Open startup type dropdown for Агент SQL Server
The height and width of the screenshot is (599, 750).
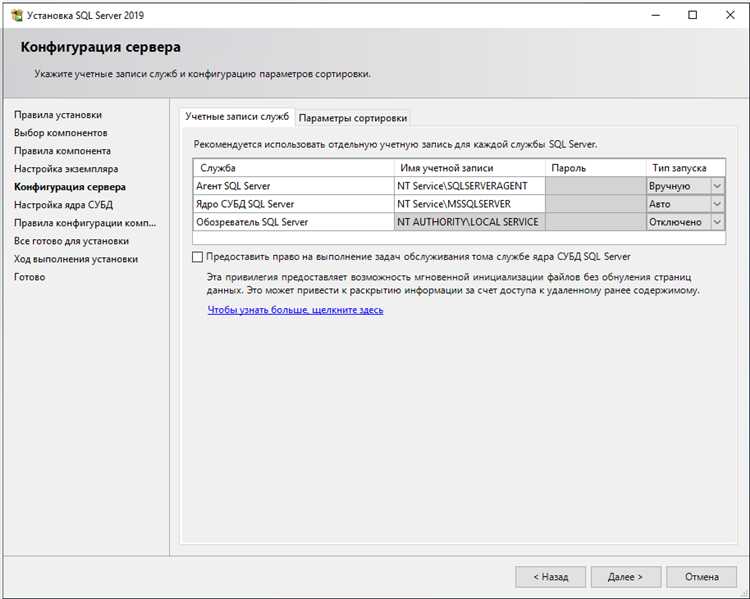(717, 186)
